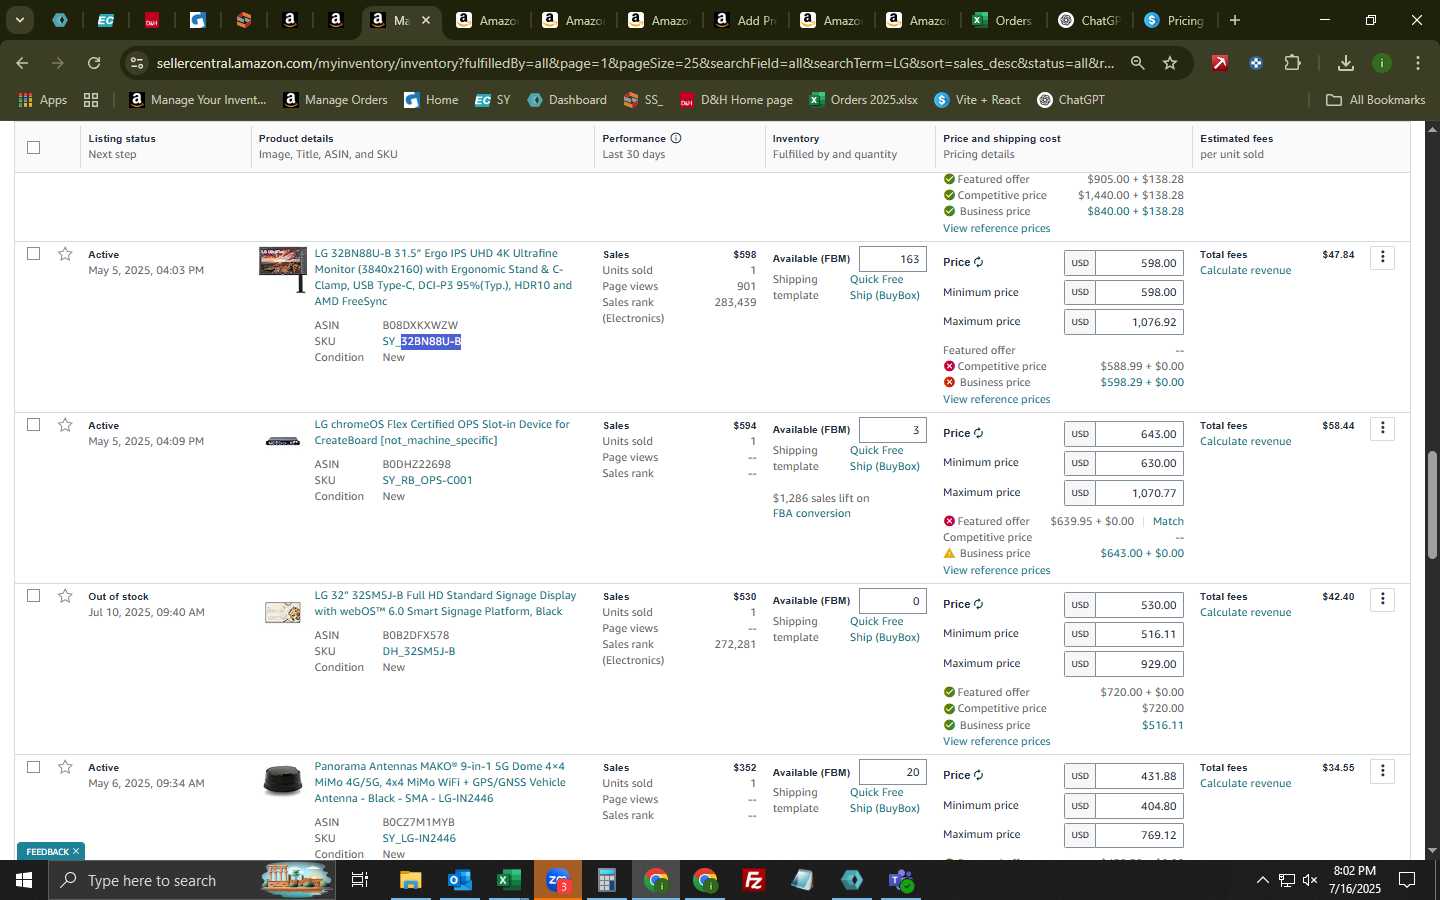Star the Panorama Antennas MAKO listing
This screenshot has width=1440, height=900.
coord(65,767)
